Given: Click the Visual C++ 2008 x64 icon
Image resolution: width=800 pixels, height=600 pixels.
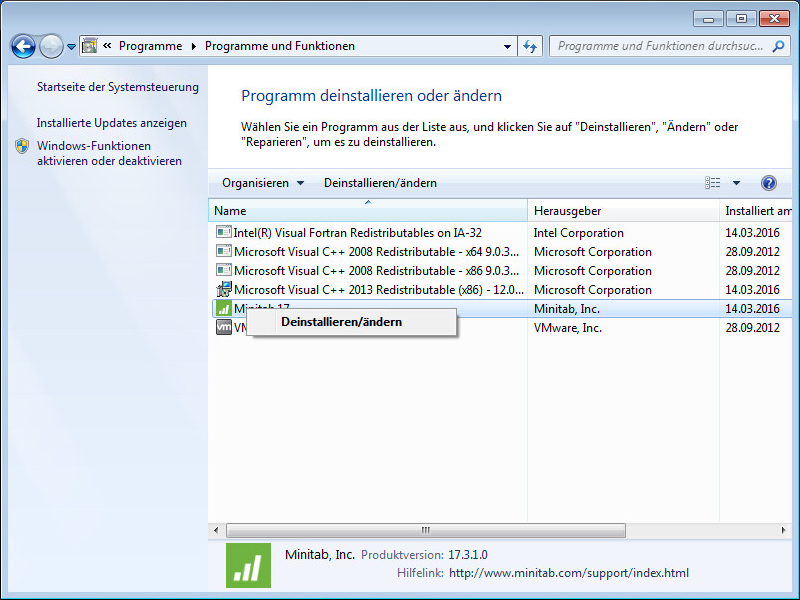Looking at the screenshot, I should (x=223, y=251).
